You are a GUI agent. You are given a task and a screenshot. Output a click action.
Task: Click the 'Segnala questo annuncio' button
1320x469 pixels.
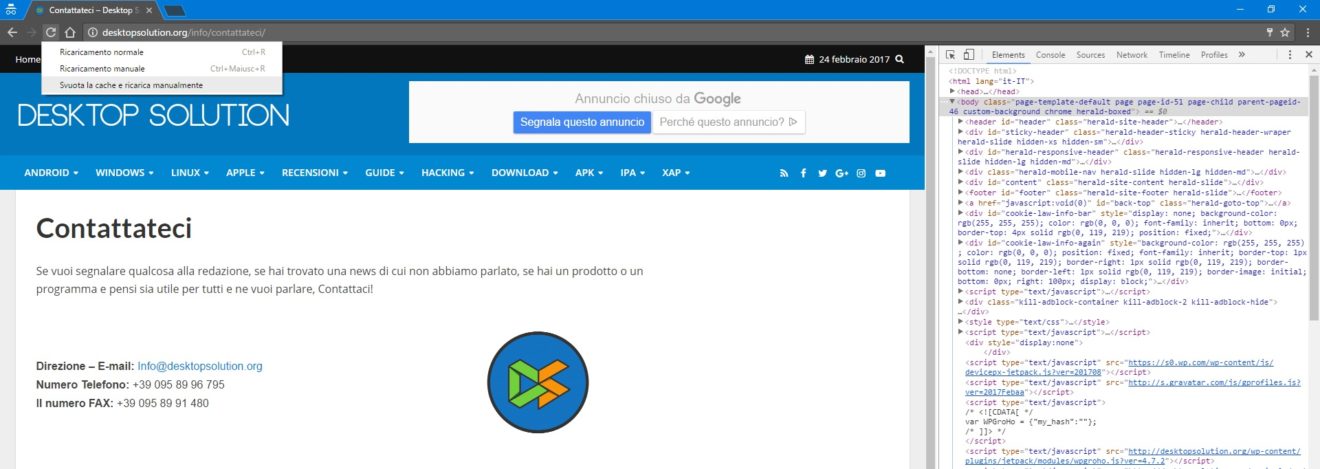[581, 122]
